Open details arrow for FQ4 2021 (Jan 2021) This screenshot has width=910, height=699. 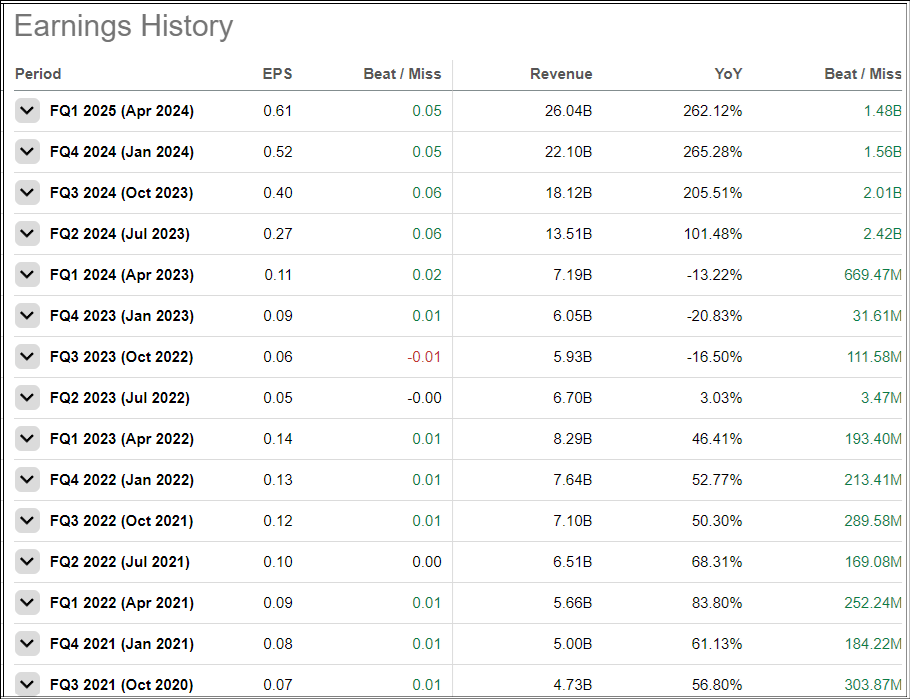(27, 644)
